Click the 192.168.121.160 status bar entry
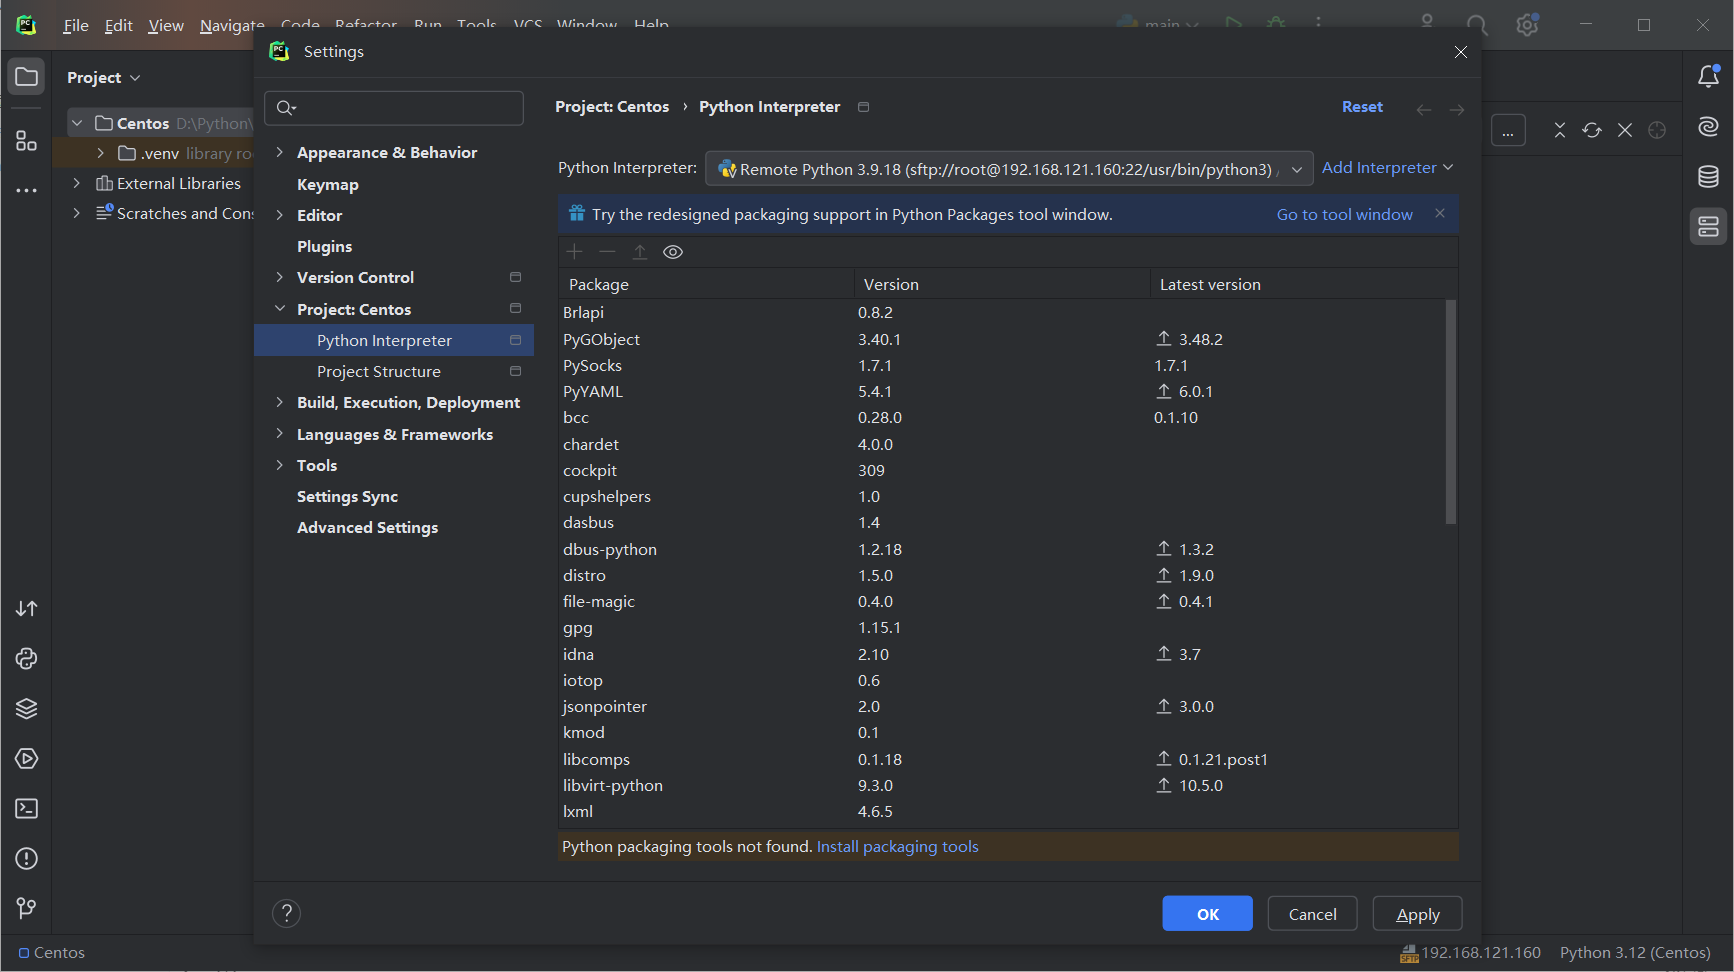This screenshot has height=972, width=1734. pos(1470,952)
